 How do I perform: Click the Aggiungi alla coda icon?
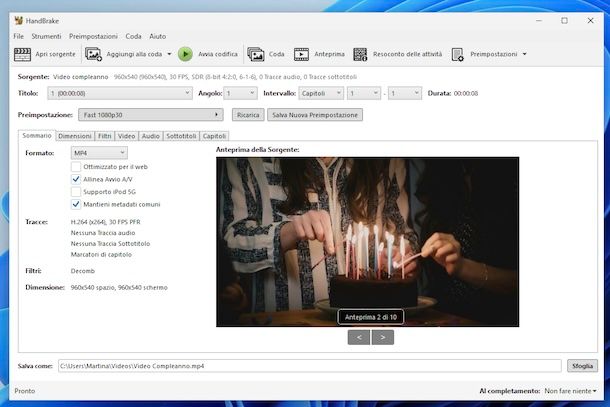coord(94,54)
